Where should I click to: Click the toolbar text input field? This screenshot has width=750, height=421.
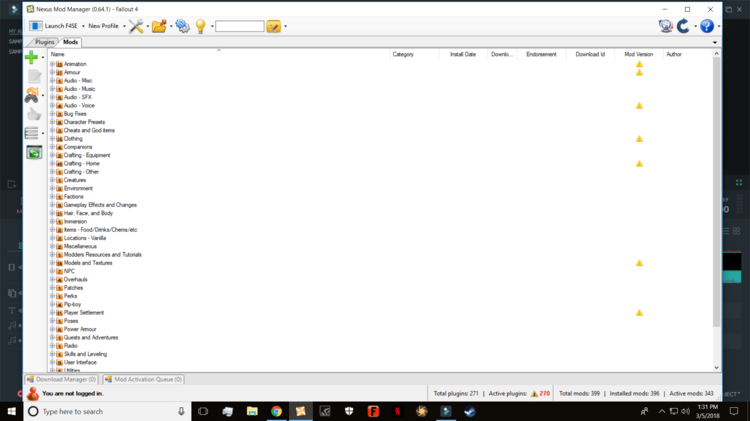(x=240, y=26)
